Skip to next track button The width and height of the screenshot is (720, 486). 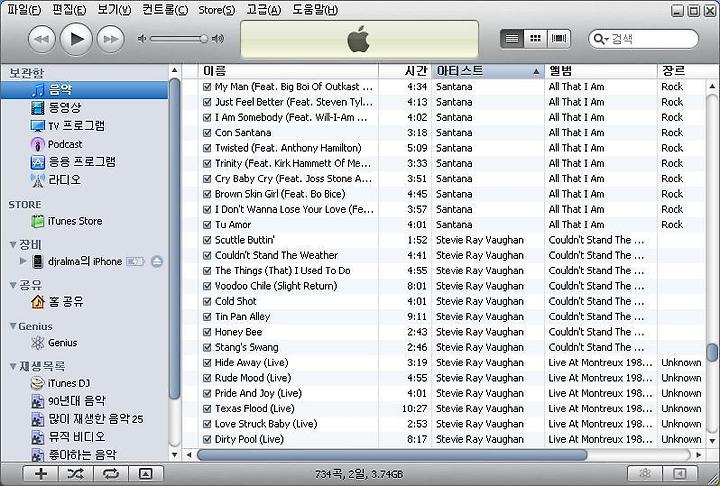pyautogui.click(x=111, y=39)
